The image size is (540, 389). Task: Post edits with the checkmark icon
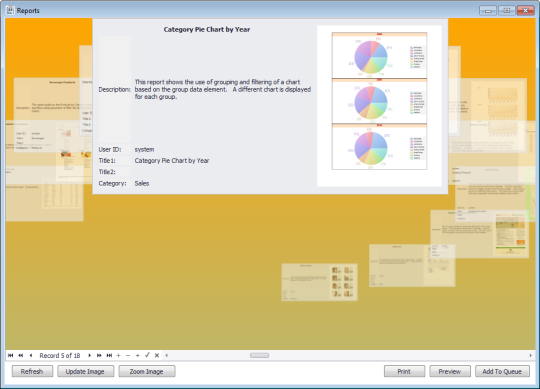click(147, 355)
